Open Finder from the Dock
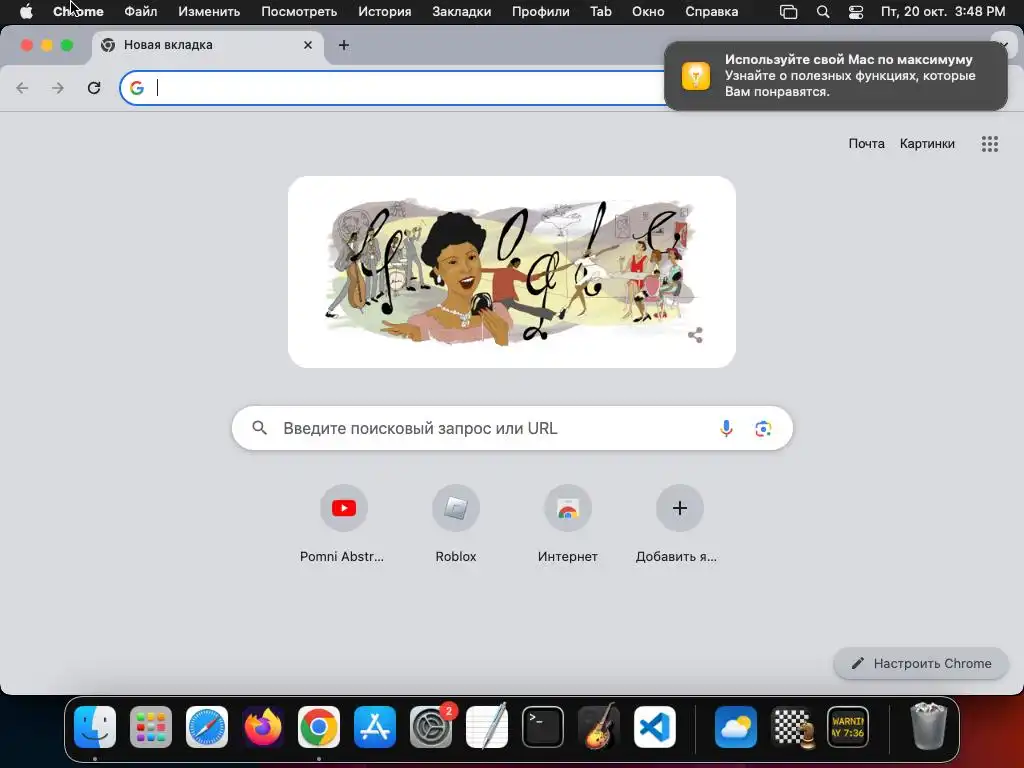The image size is (1024, 768). [x=95, y=727]
